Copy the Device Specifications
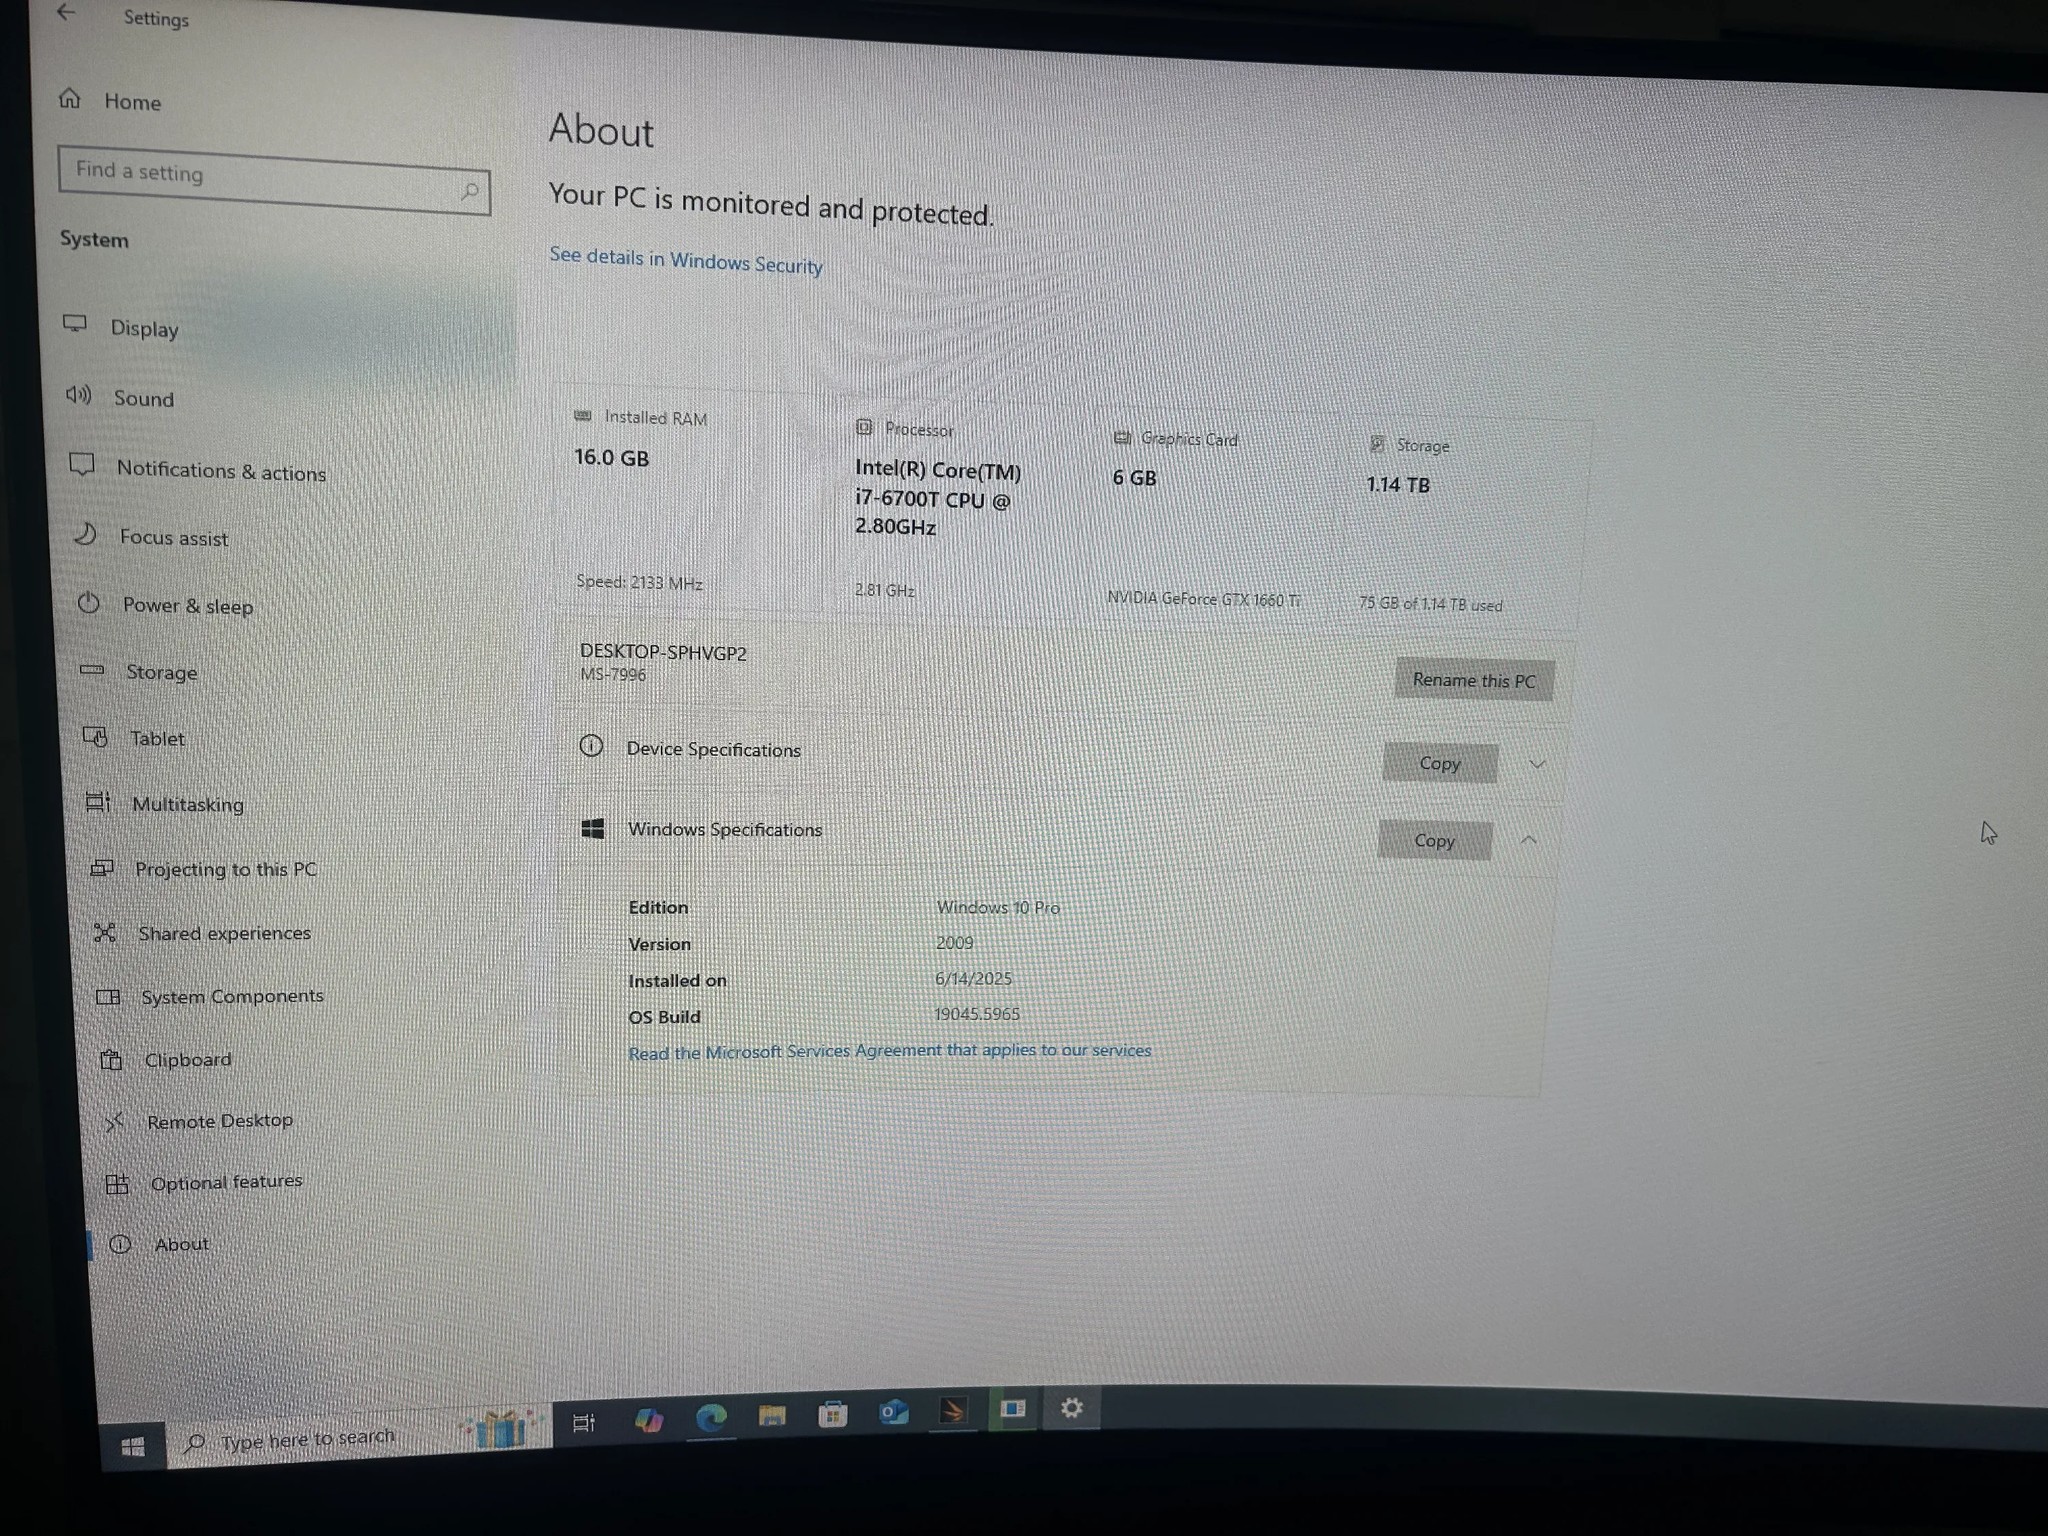The image size is (2048, 1536). pyautogui.click(x=1440, y=763)
